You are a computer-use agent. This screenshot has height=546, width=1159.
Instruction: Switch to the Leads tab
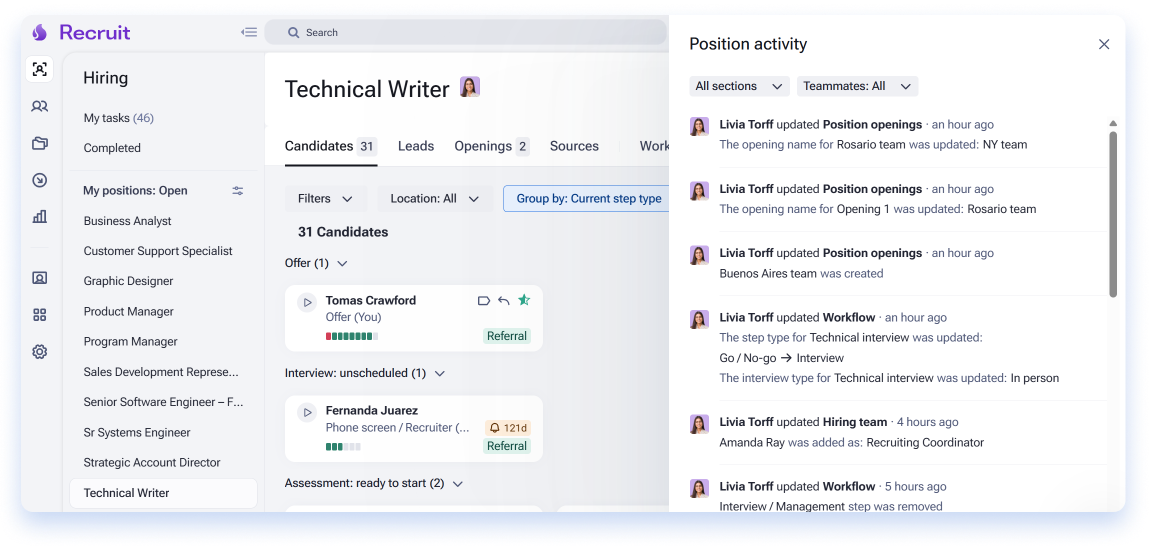415,146
